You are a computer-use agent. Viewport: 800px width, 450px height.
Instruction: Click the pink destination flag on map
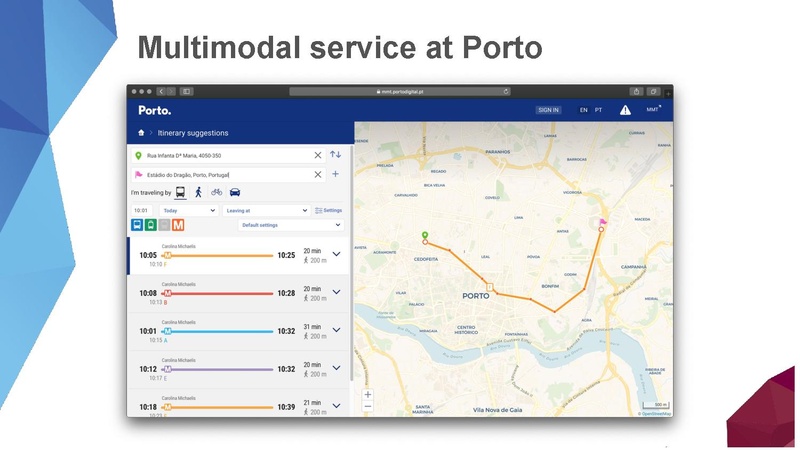pos(603,222)
